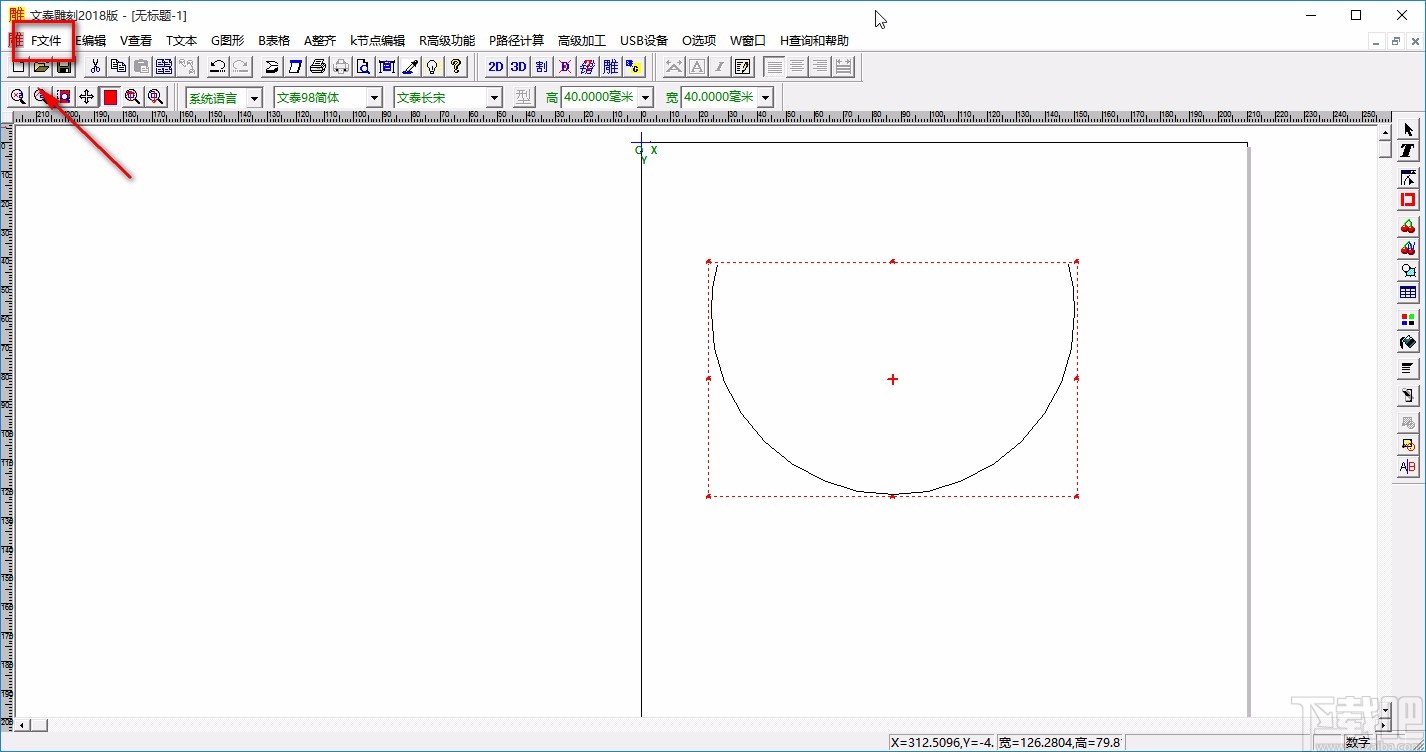Click the Save file icon
Screen dimensions: 1426x752
[x=63, y=67]
